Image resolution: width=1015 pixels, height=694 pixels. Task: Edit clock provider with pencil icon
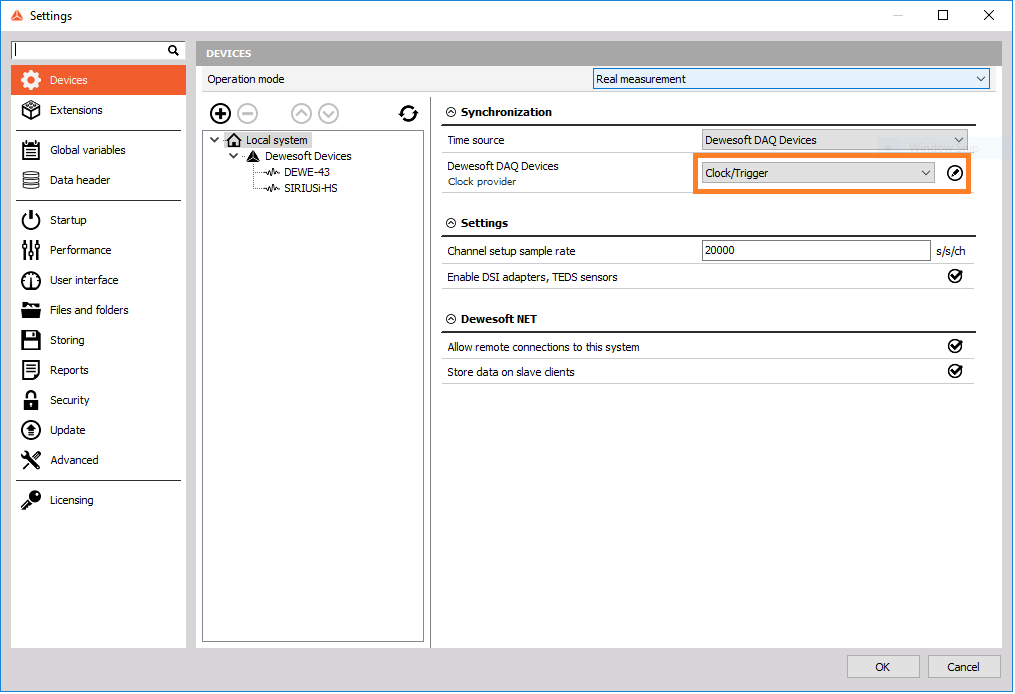(955, 173)
